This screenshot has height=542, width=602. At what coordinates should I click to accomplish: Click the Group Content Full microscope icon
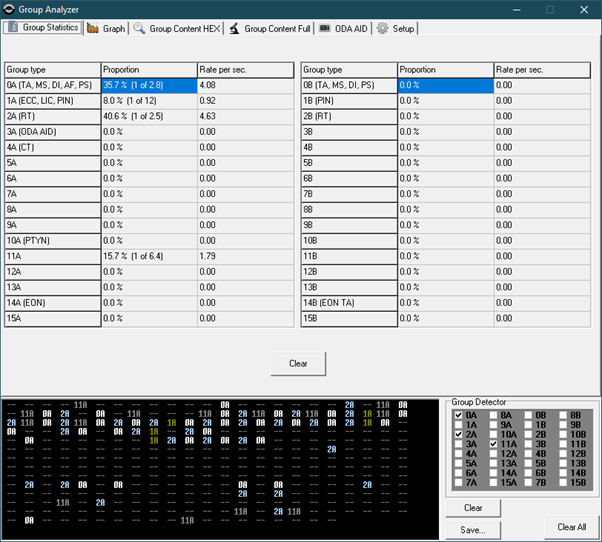pos(233,29)
